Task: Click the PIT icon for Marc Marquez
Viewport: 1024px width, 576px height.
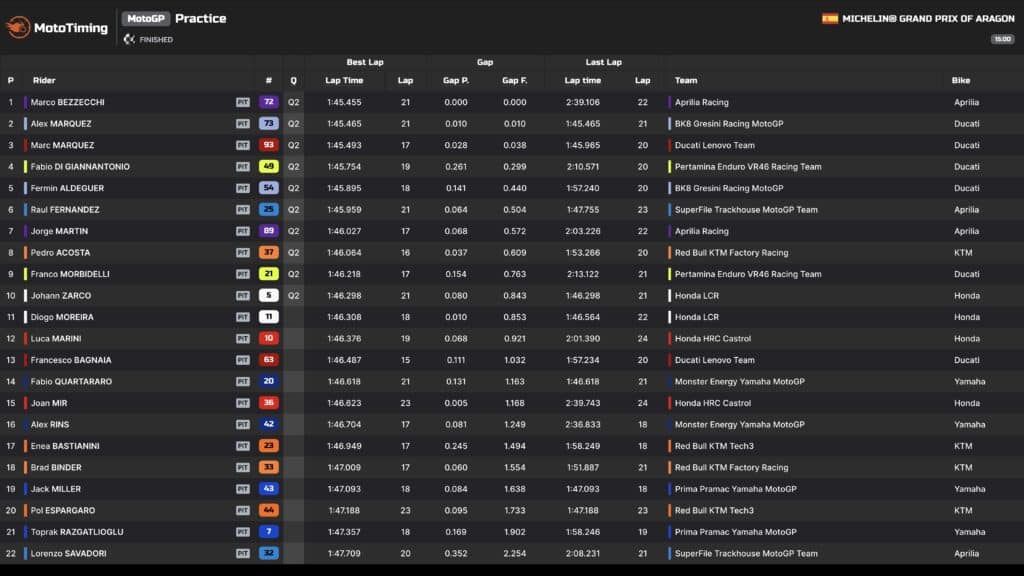Action: tap(243, 146)
